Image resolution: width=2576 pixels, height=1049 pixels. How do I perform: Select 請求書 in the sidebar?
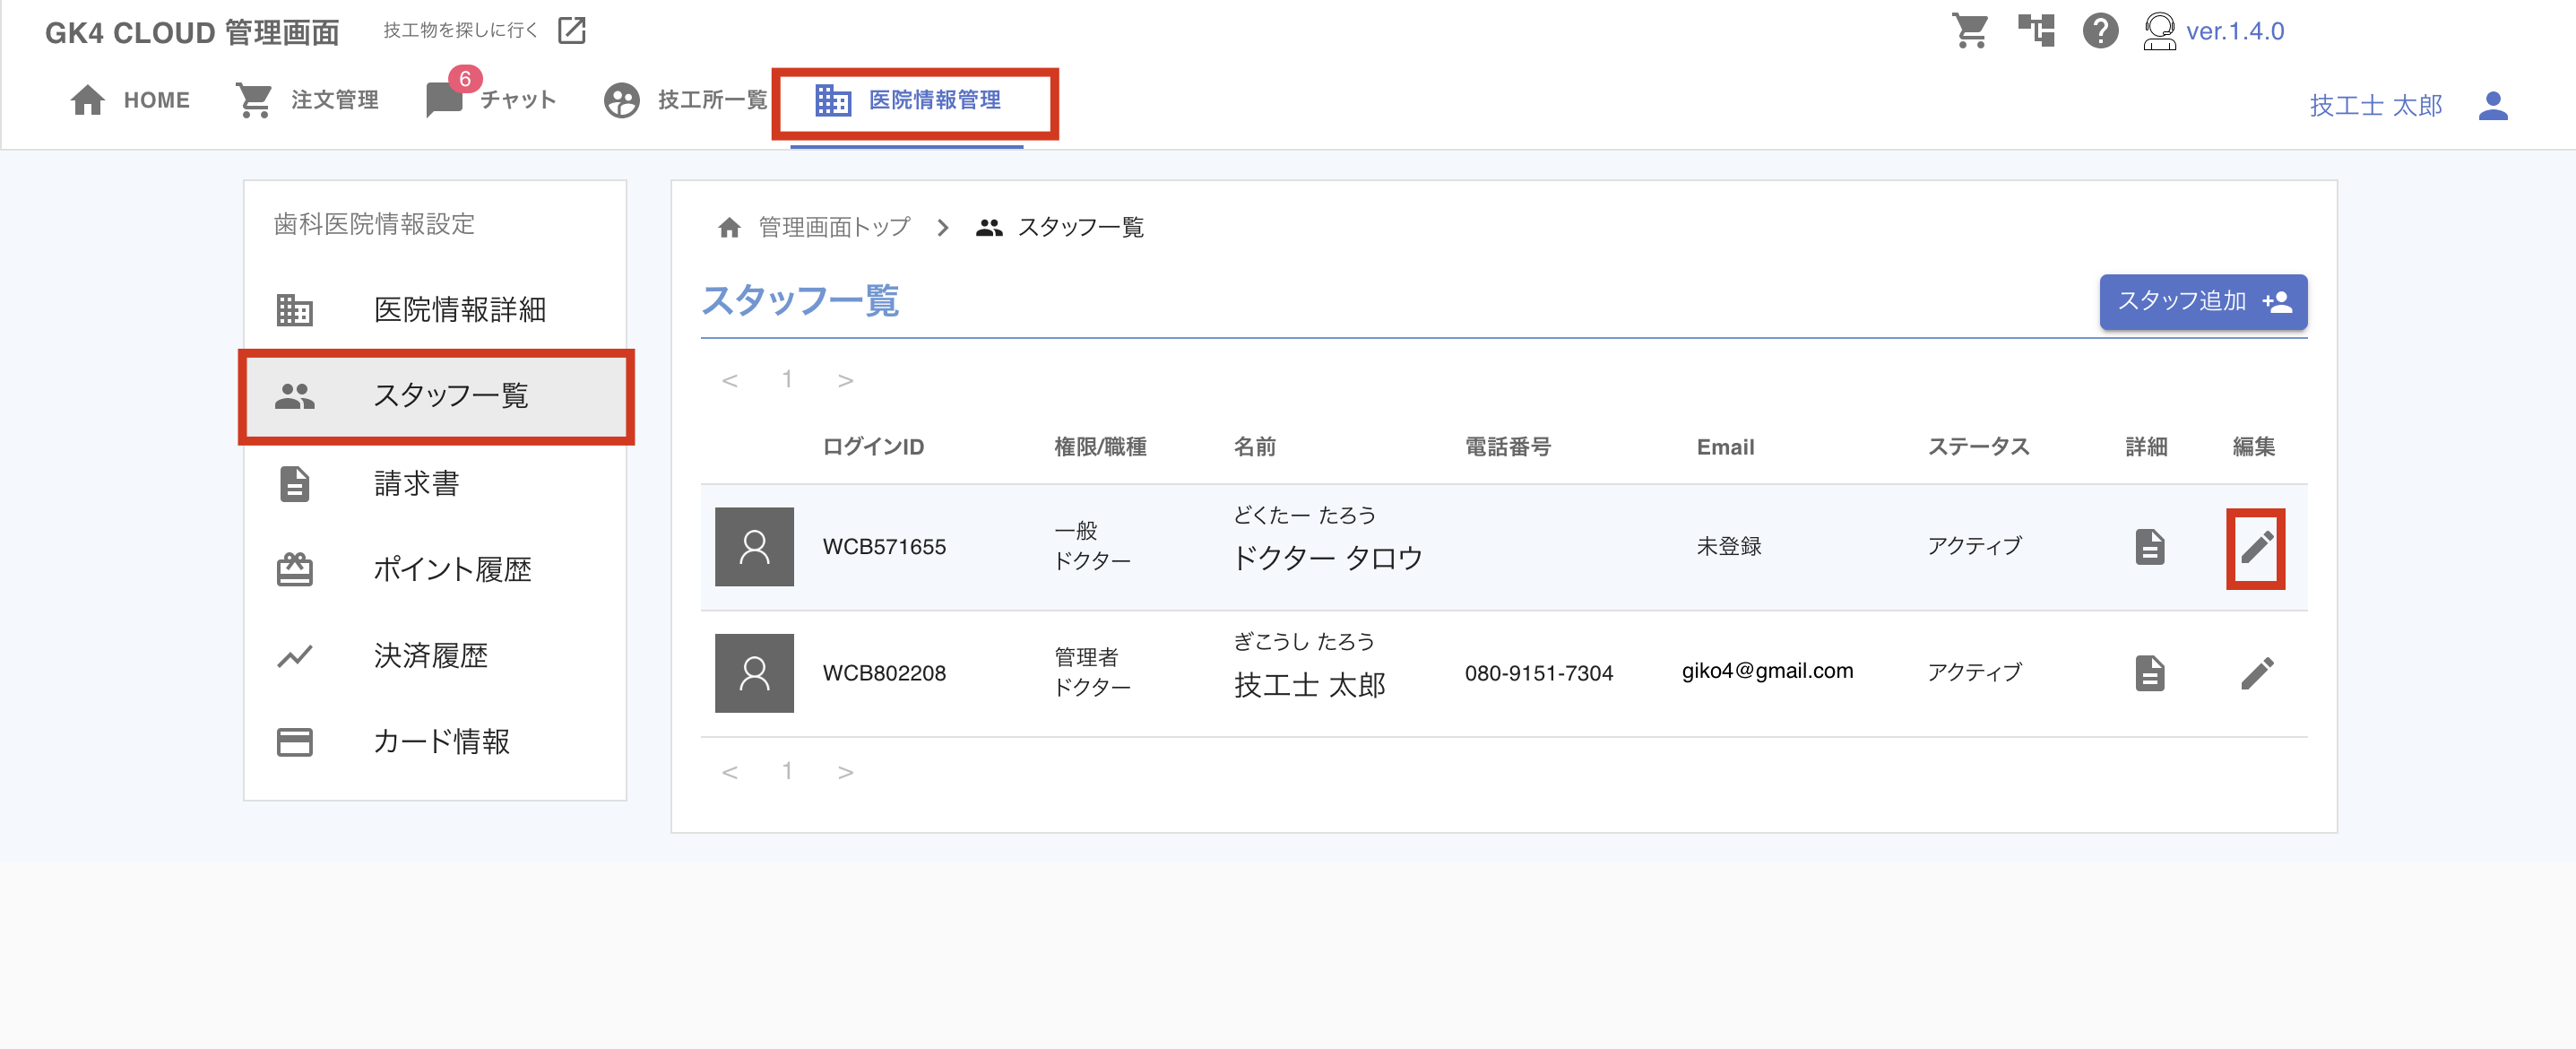416,484
